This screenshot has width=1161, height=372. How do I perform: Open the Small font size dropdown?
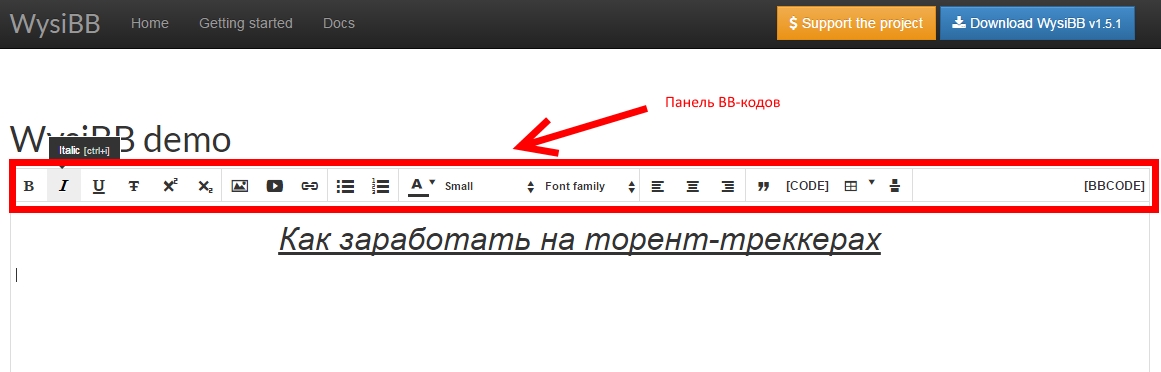point(489,187)
